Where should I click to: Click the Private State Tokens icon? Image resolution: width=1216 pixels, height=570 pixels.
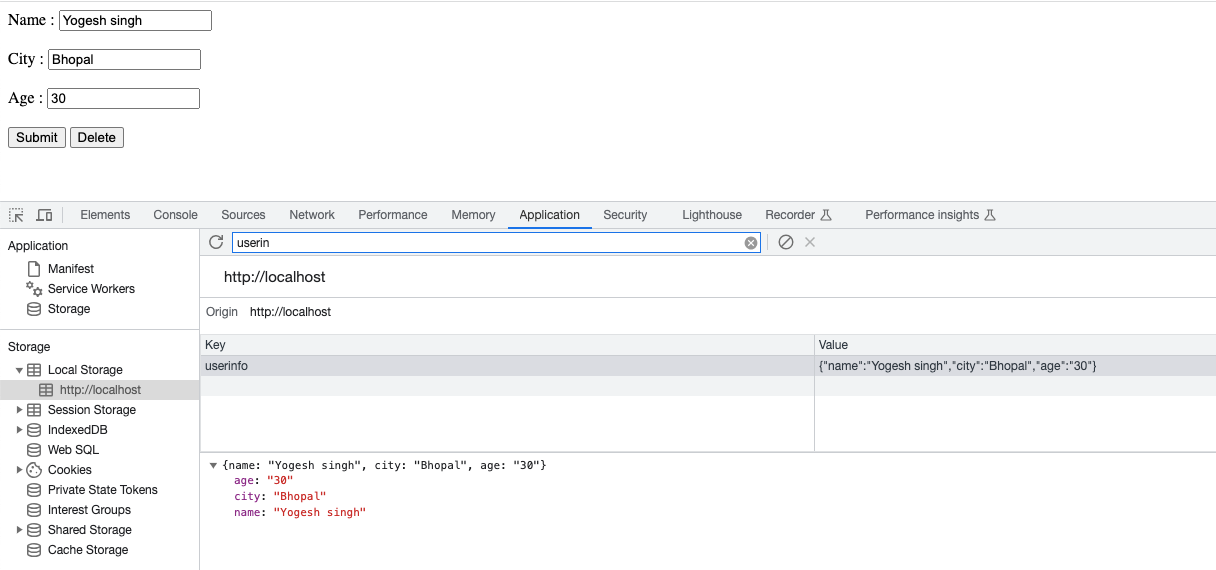pyautogui.click(x=34, y=490)
